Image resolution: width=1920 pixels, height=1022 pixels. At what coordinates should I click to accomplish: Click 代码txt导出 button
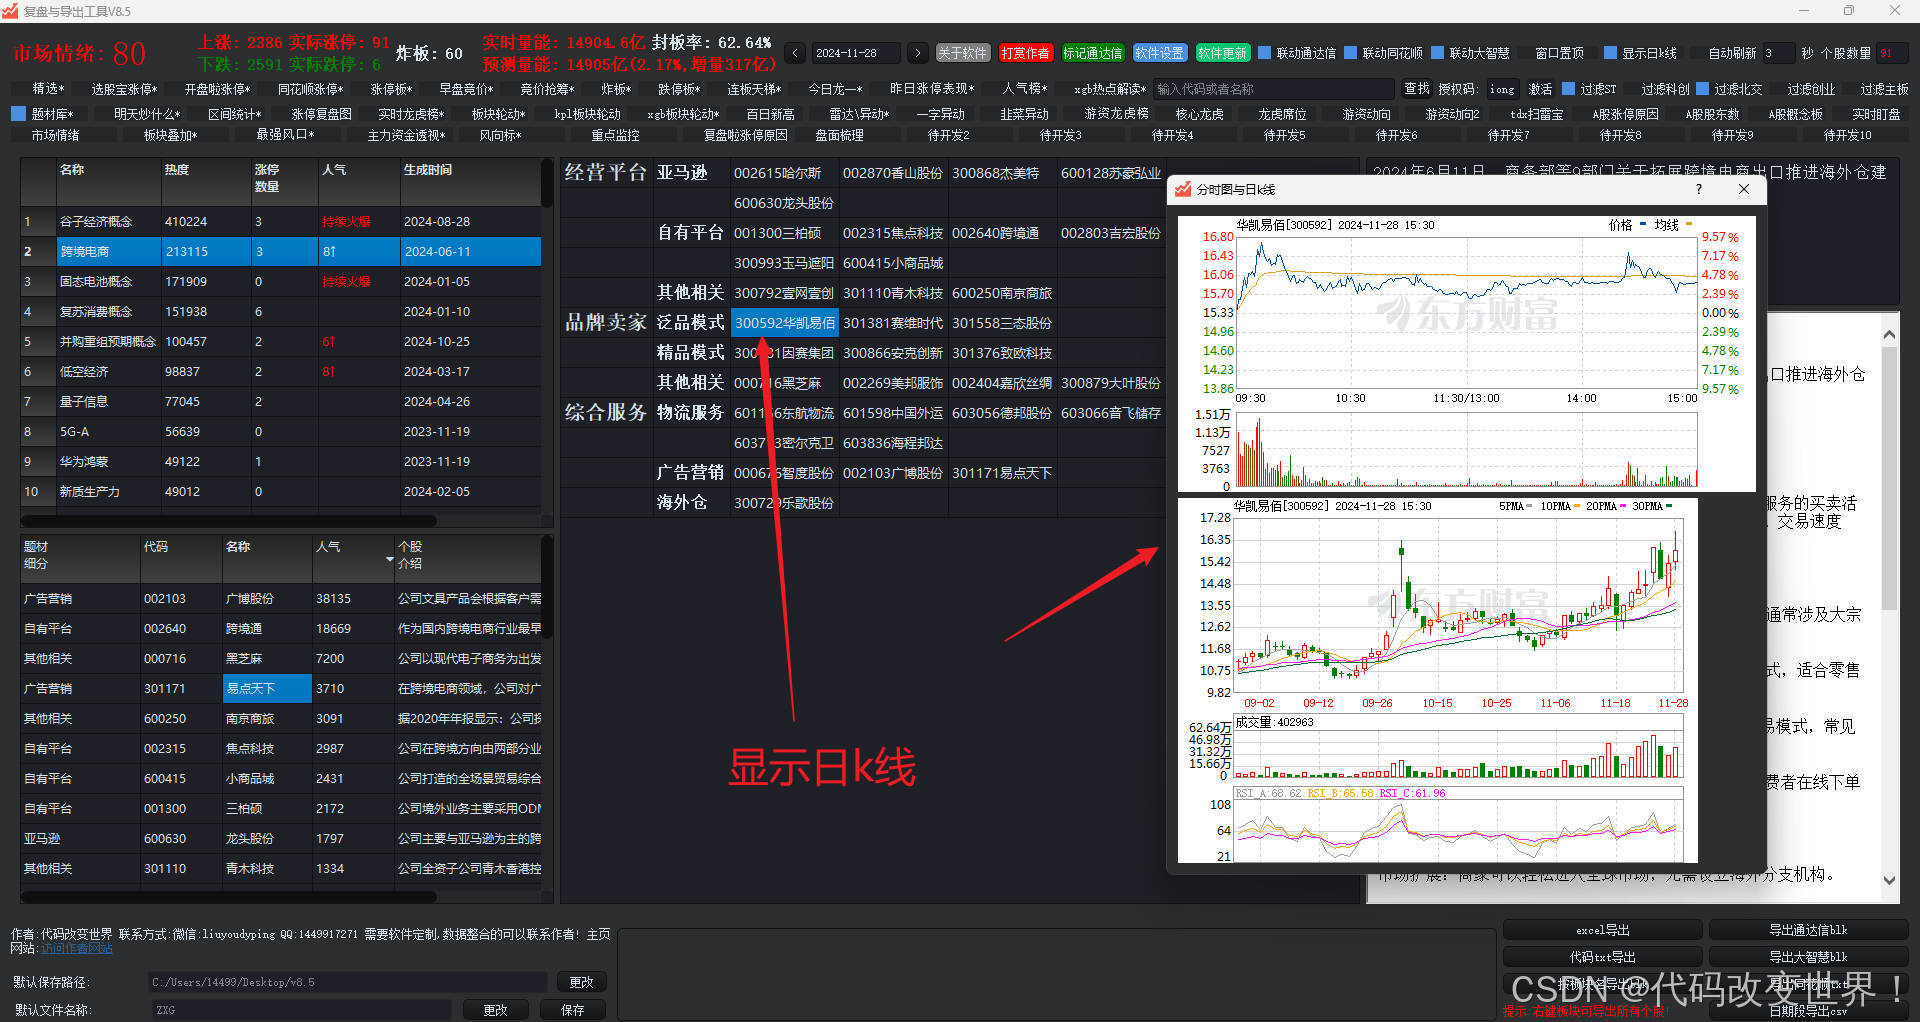(x=1602, y=957)
